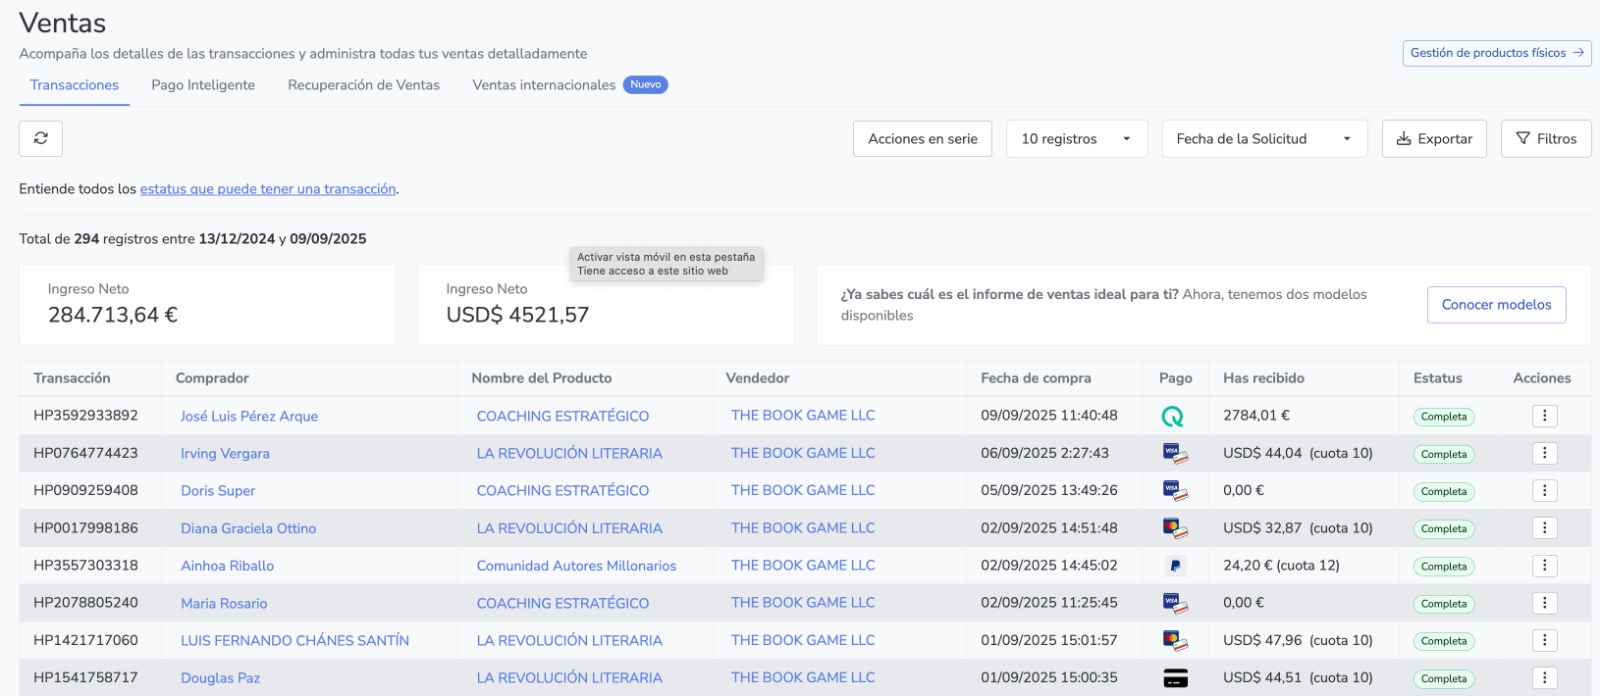Go to the Ventas internacionales tab
The width and height of the screenshot is (1600, 696).
pos(544,85)
